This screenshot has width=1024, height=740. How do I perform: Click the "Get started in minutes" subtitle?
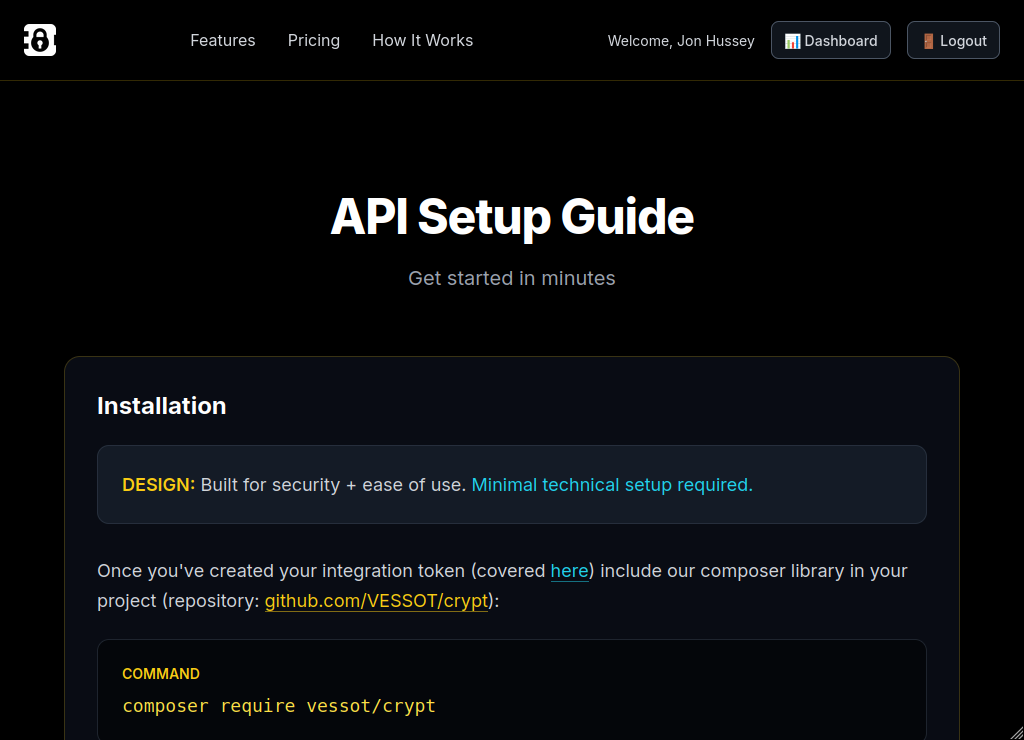512,278
